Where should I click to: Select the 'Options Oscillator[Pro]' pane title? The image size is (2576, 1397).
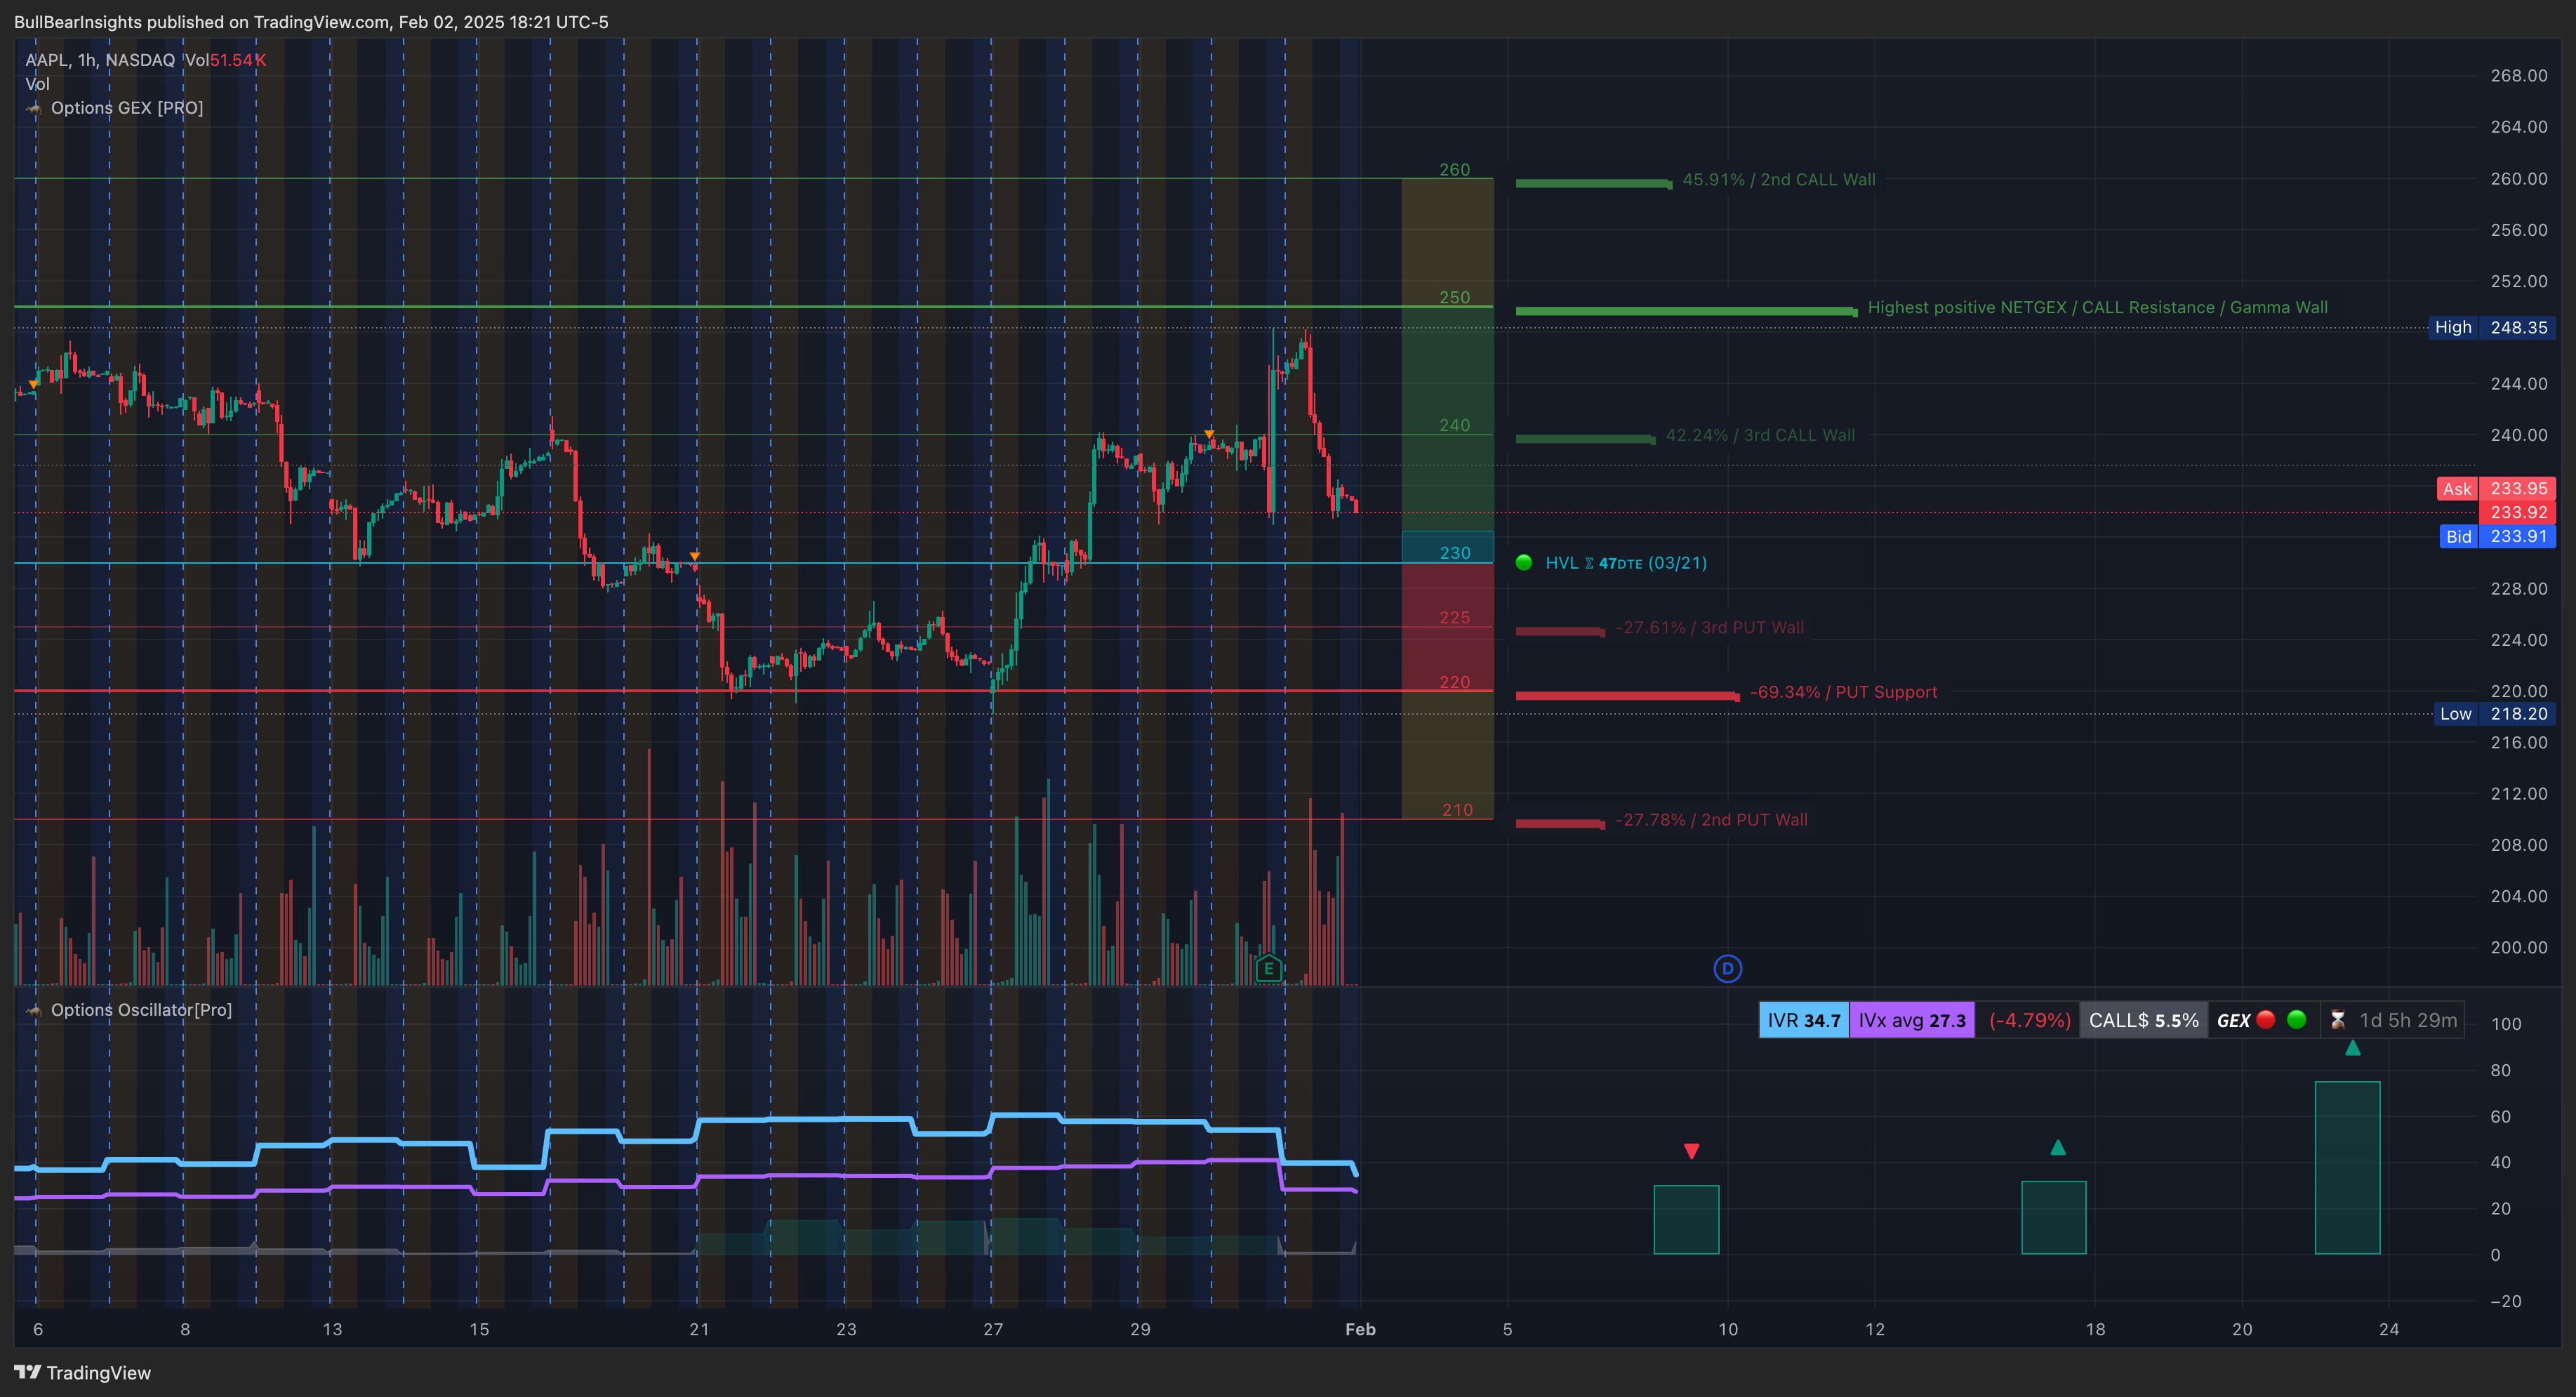[x=141, y=1010]
